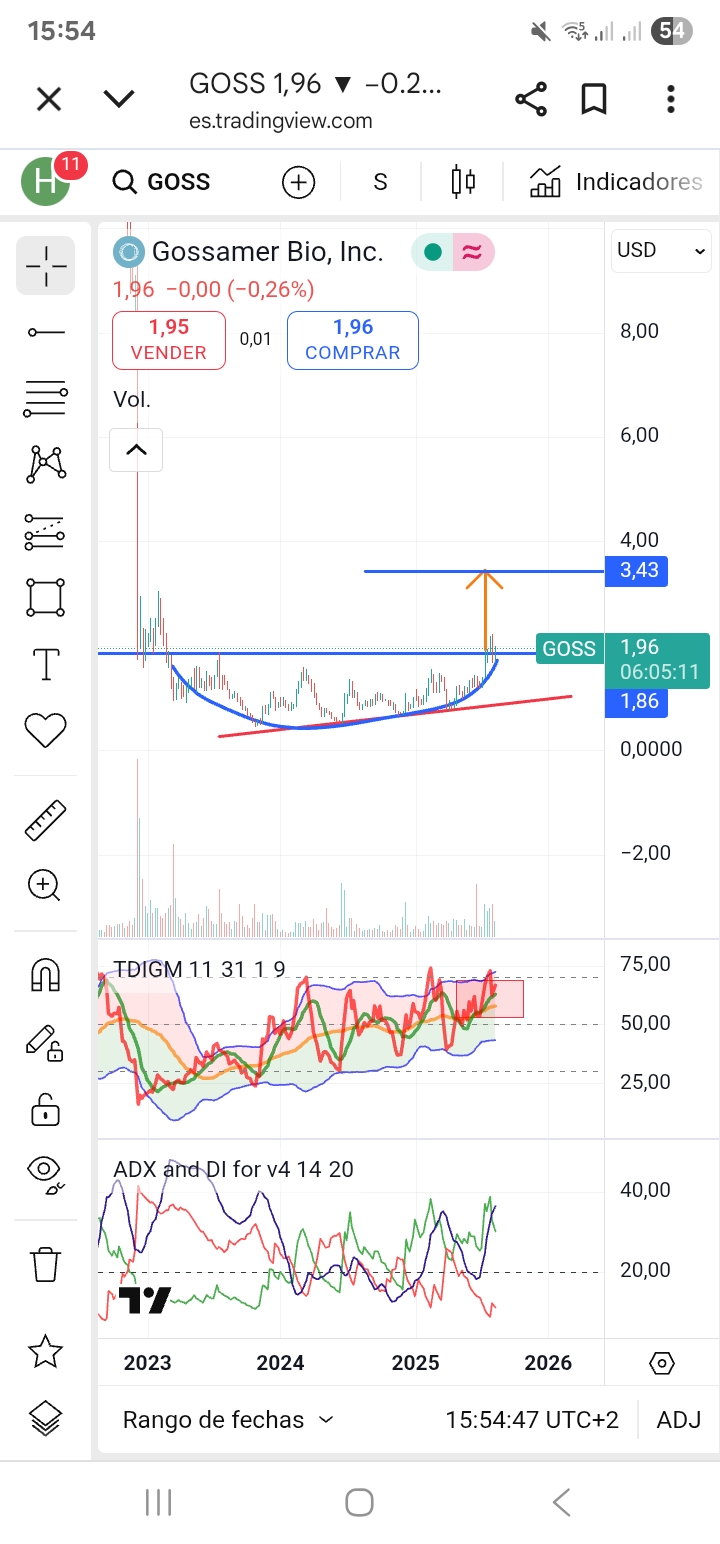Select the ruler measure tool
This screenshot has width=720, height=1544.
click(x=45, y=820)
